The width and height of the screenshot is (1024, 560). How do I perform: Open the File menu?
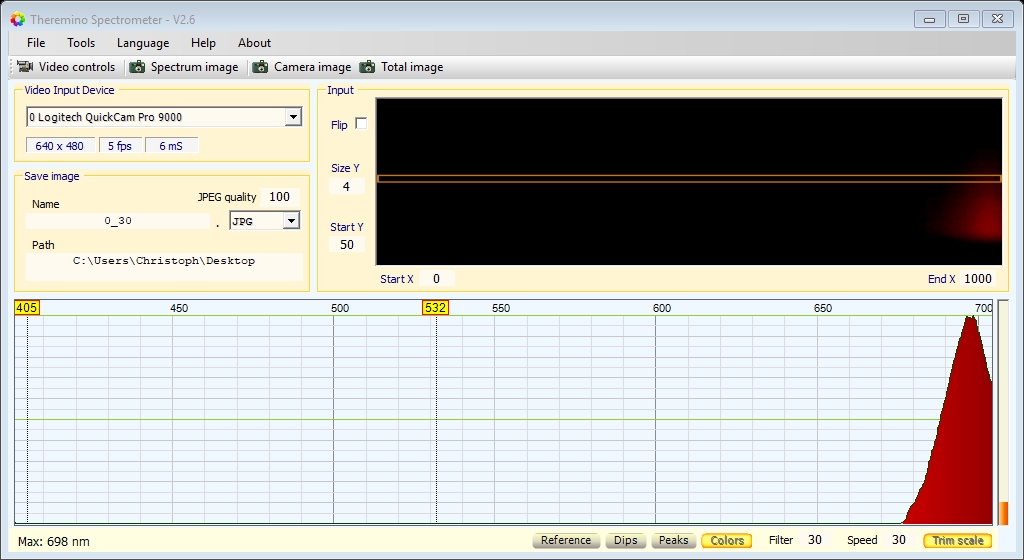(x=36, y=43)
